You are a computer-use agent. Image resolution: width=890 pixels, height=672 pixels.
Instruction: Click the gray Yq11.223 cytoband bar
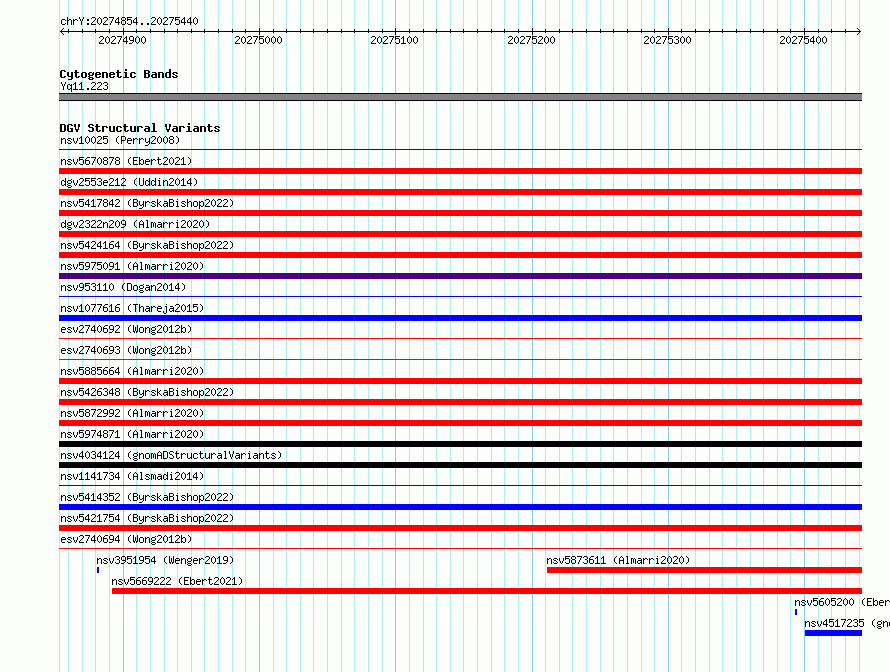point(460,97)
